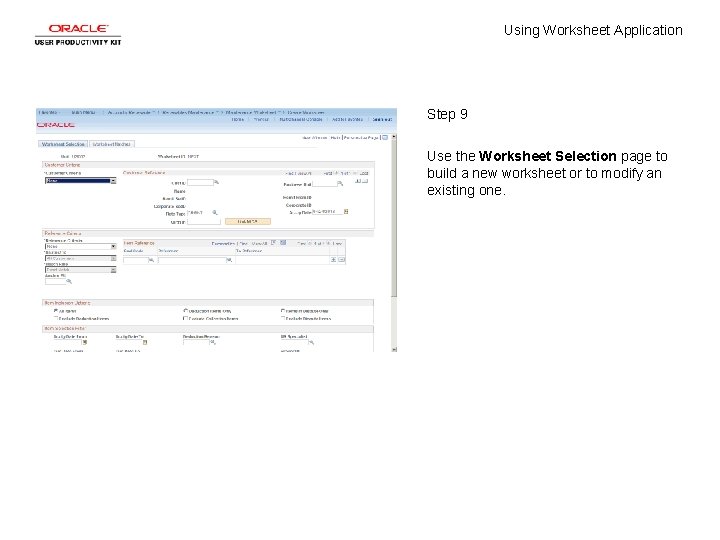Select Deduction Items Only radio option
The height and width of the screenshot is (540, 720).
click(186, 311)
